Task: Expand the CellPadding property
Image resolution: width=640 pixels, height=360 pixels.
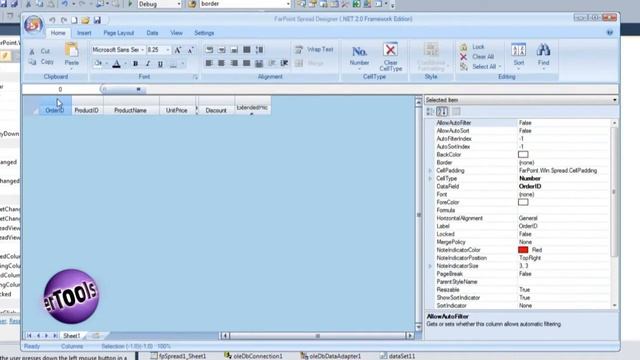Action: tap(430, 171)
